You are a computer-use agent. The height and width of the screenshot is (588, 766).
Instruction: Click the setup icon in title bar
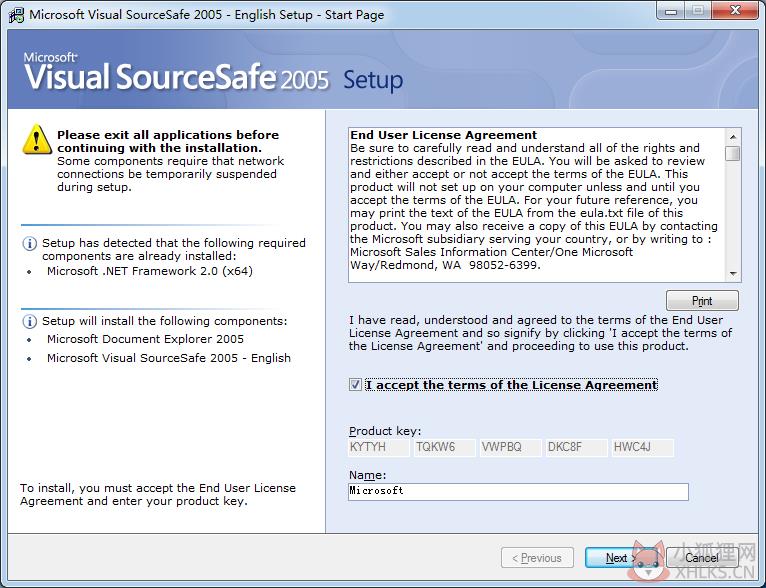(x=16, y=15)
